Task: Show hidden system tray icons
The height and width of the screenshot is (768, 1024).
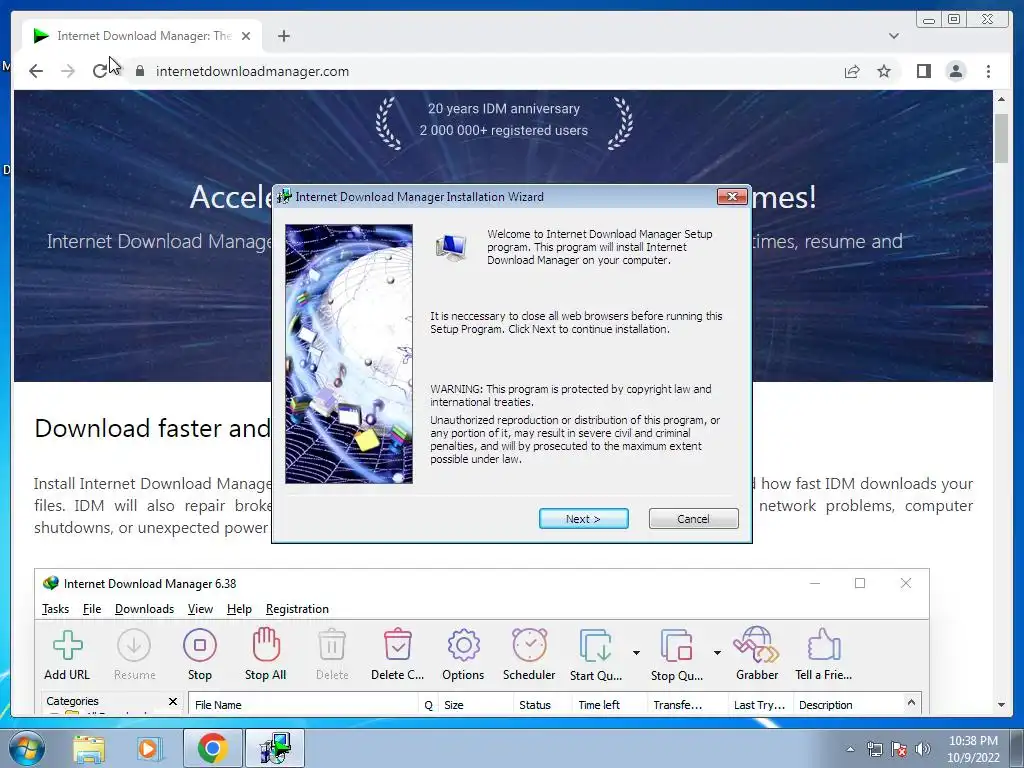Action: click(850, 749)
